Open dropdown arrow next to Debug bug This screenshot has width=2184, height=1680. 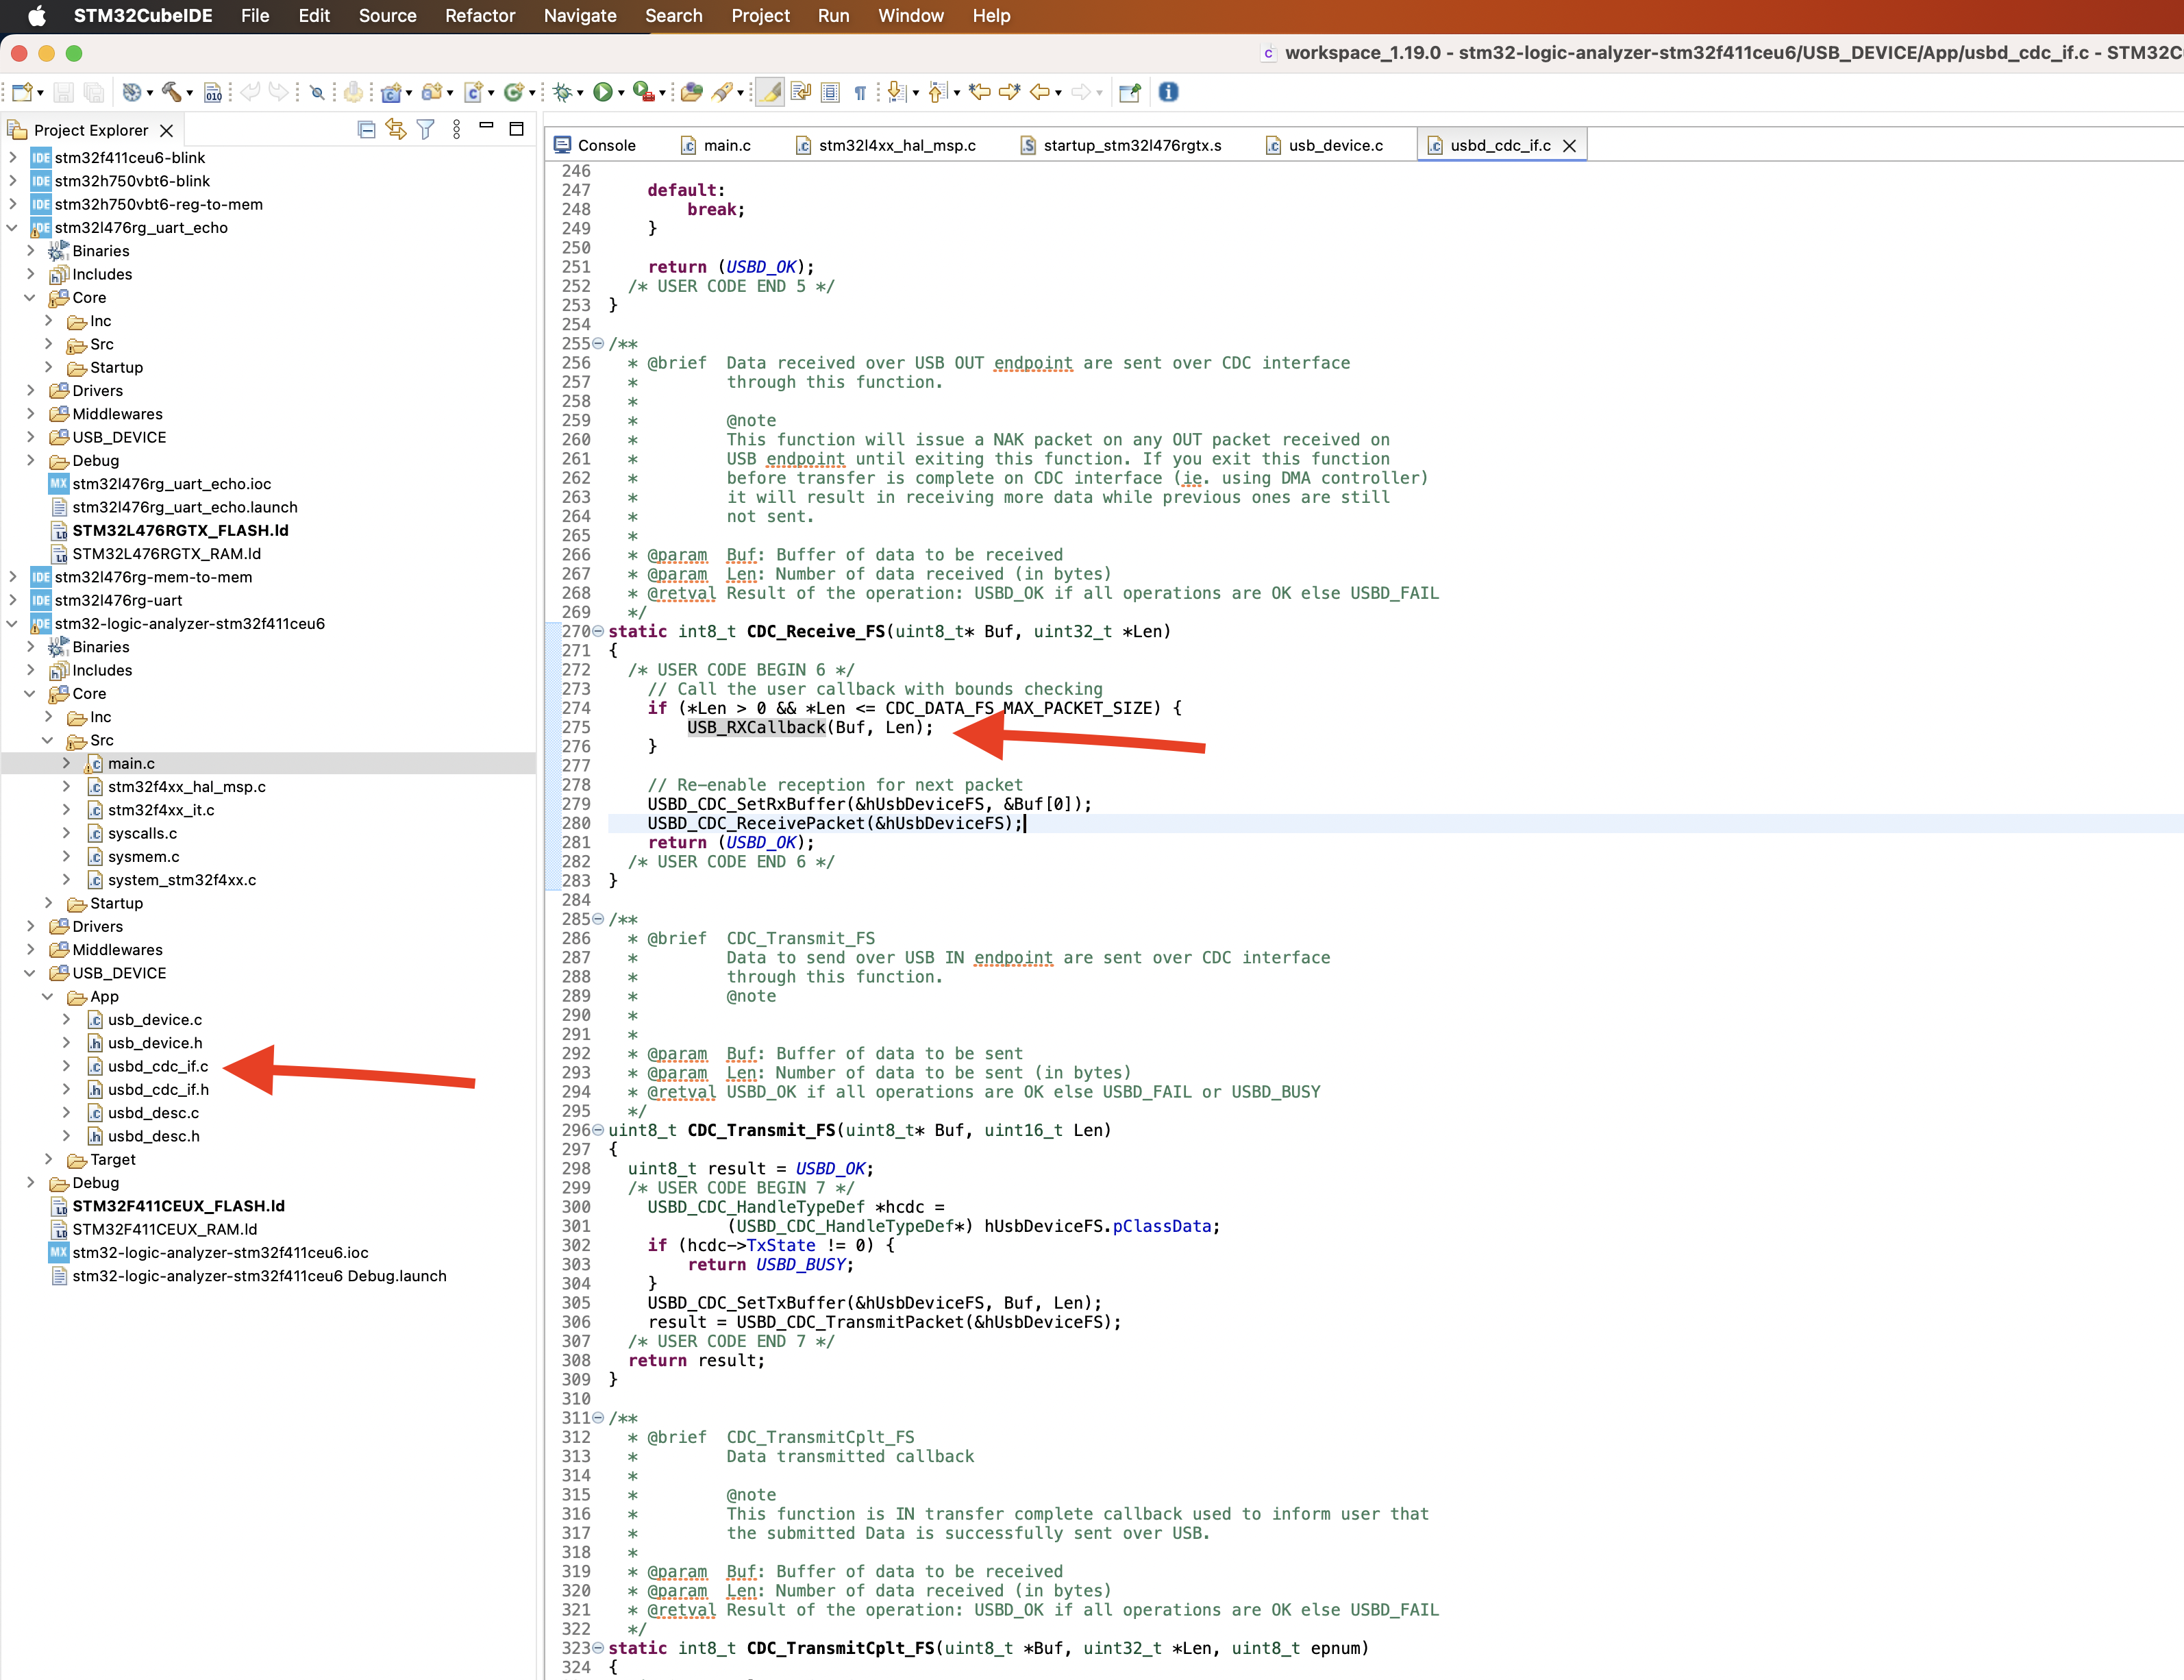tap(581, 93)
